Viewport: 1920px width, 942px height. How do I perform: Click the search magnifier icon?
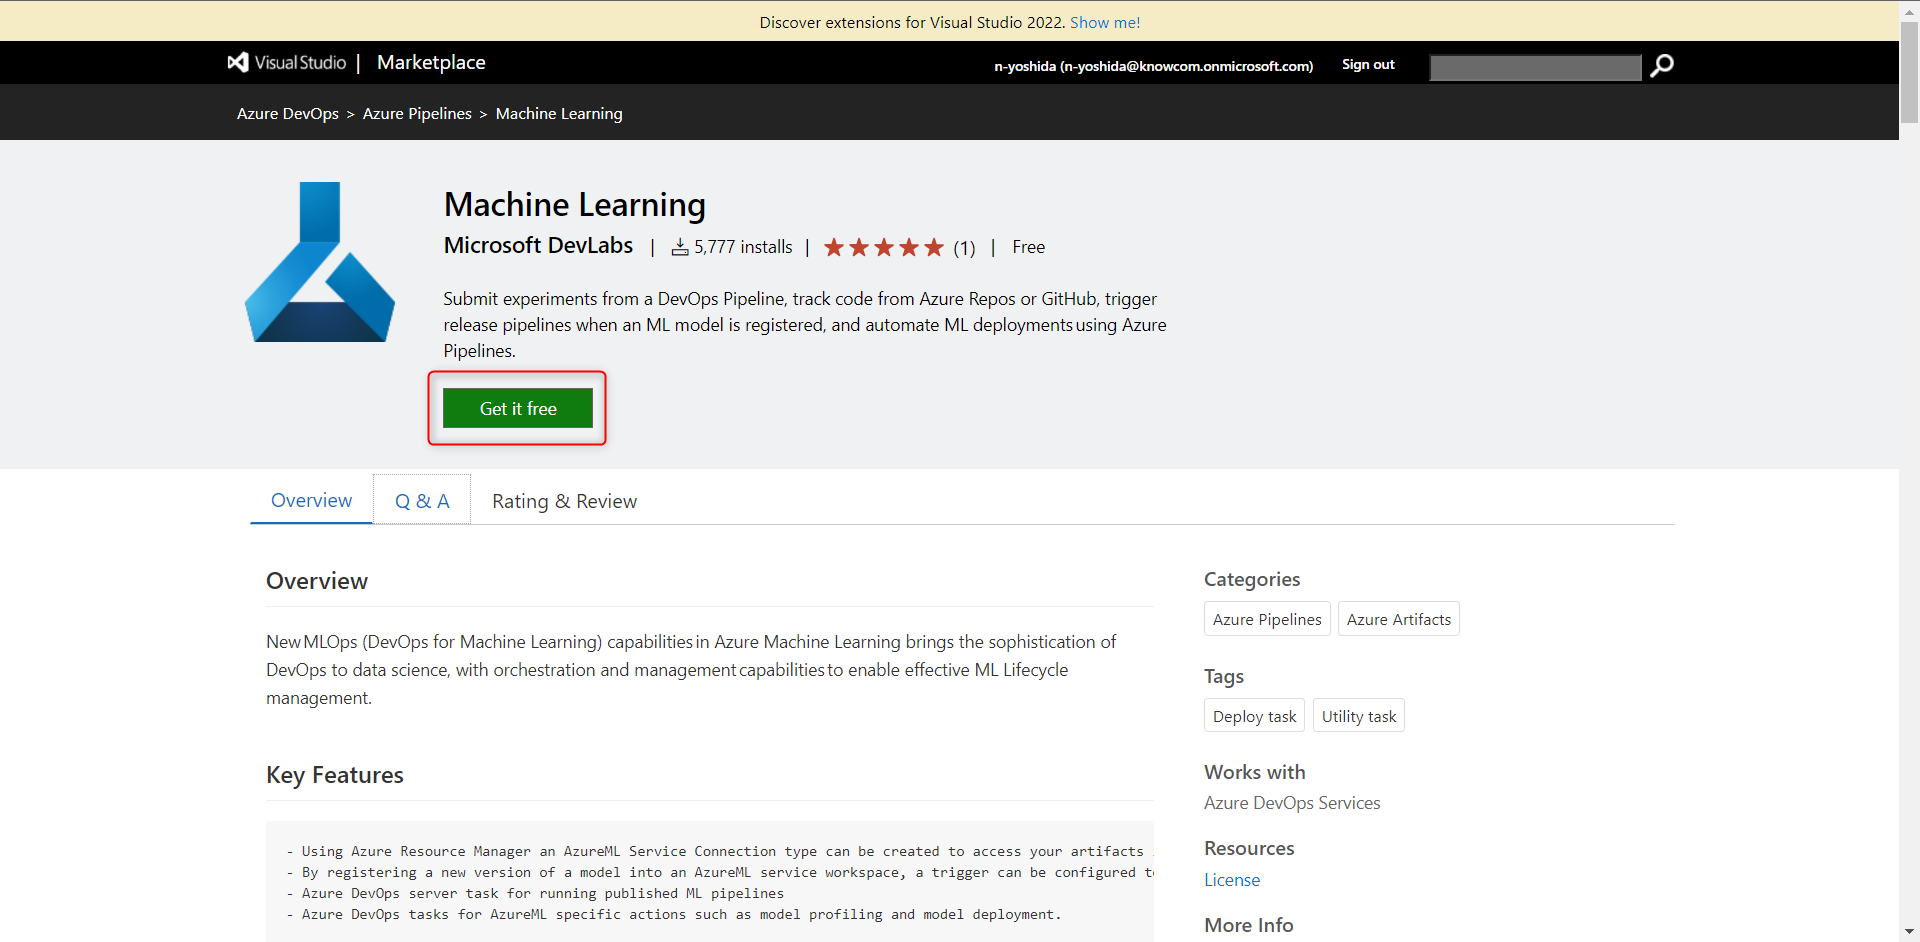(x=1662, y=66)
